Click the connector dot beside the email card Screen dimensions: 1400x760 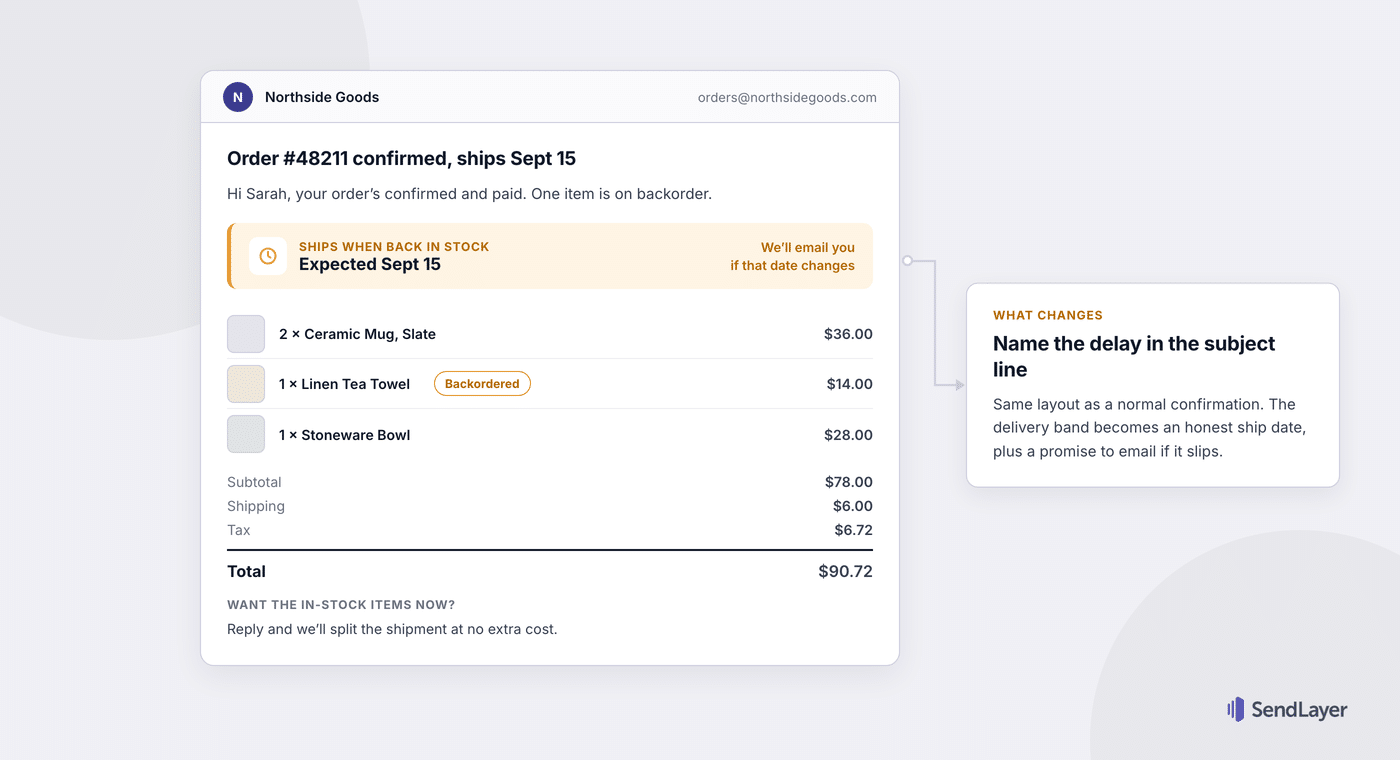point(907,260)
